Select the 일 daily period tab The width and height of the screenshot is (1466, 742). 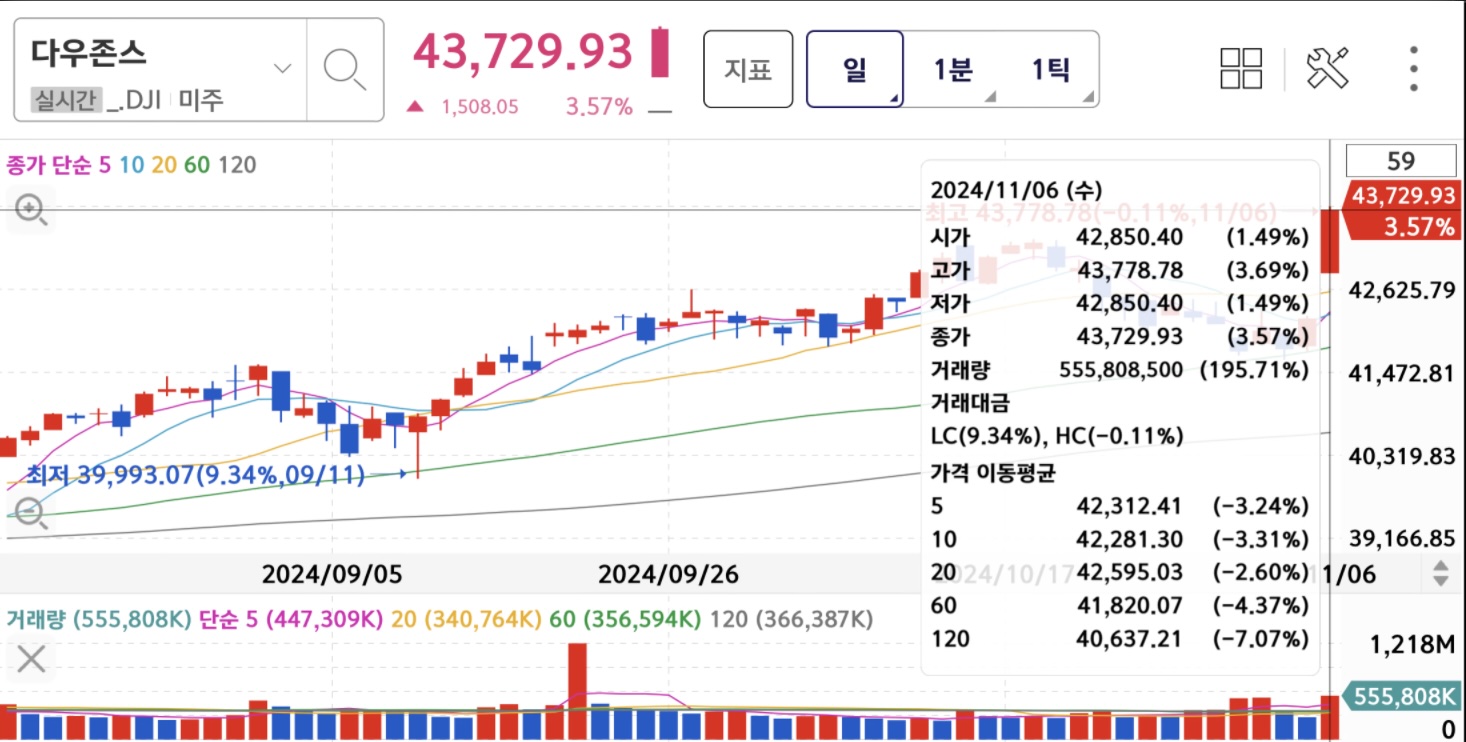[855, 69]
